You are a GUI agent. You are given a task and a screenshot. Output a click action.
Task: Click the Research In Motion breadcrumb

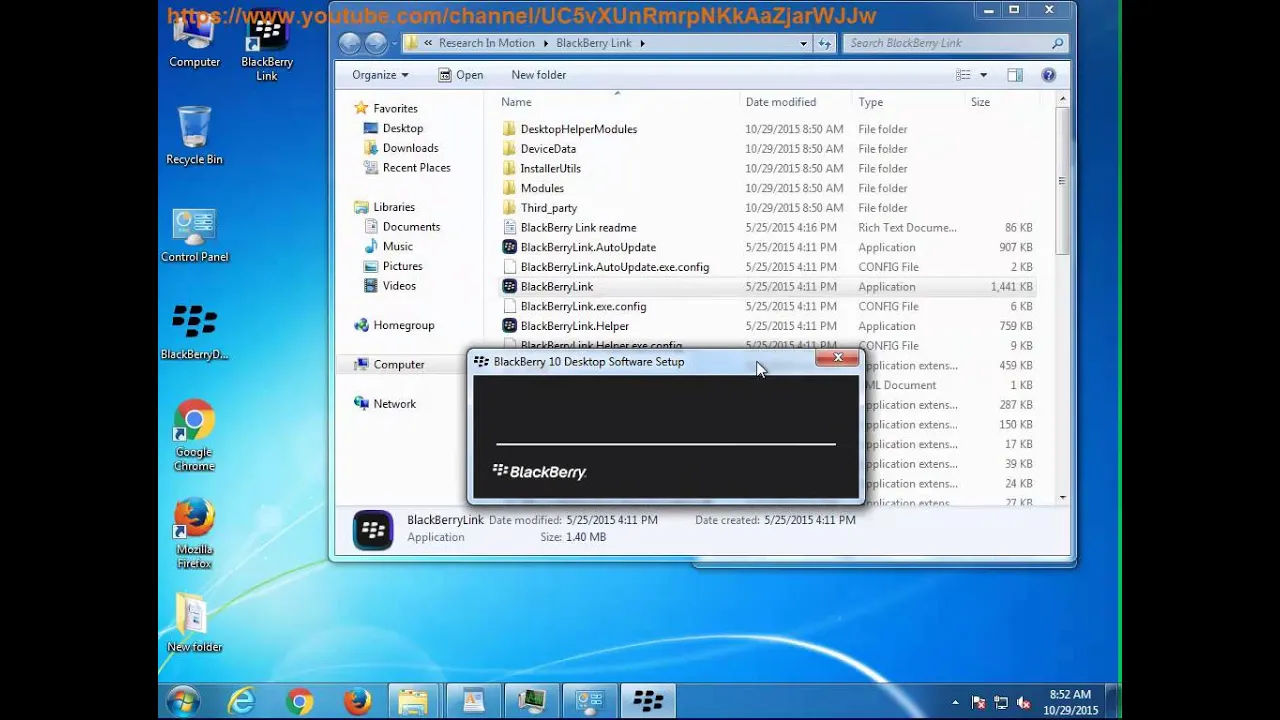click(x=487, y=43)
